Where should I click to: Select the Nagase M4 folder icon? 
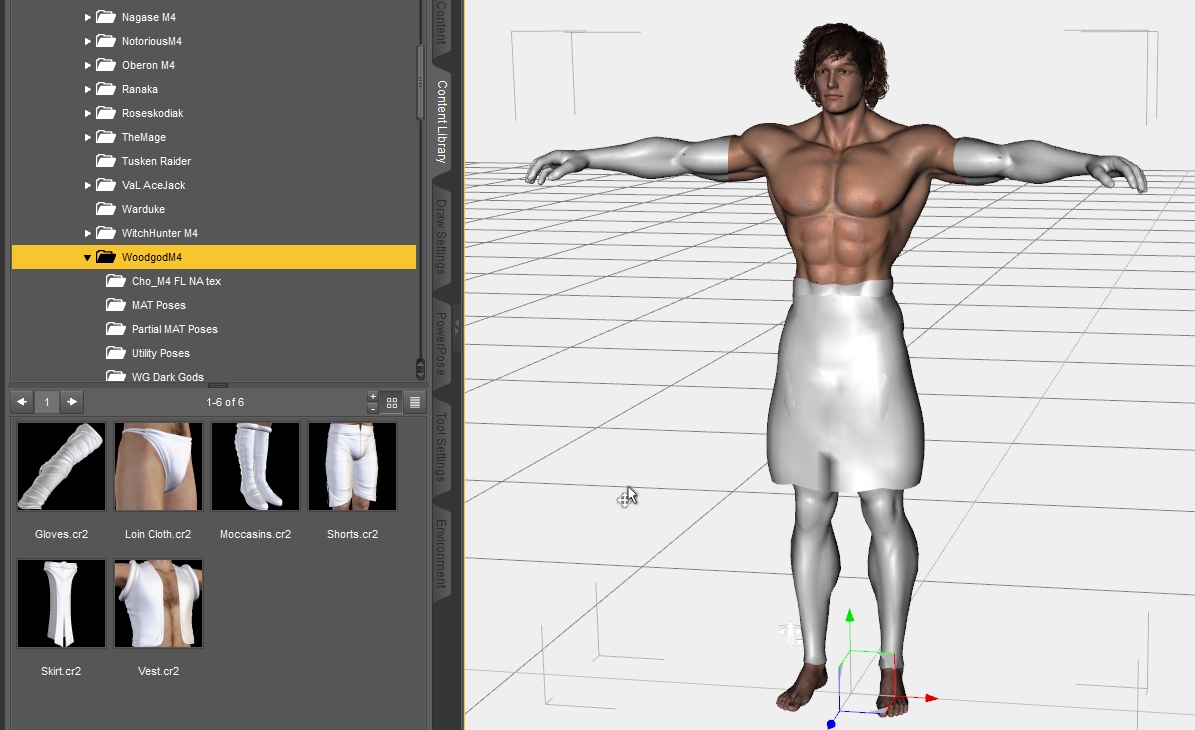[x=105, y=17]
